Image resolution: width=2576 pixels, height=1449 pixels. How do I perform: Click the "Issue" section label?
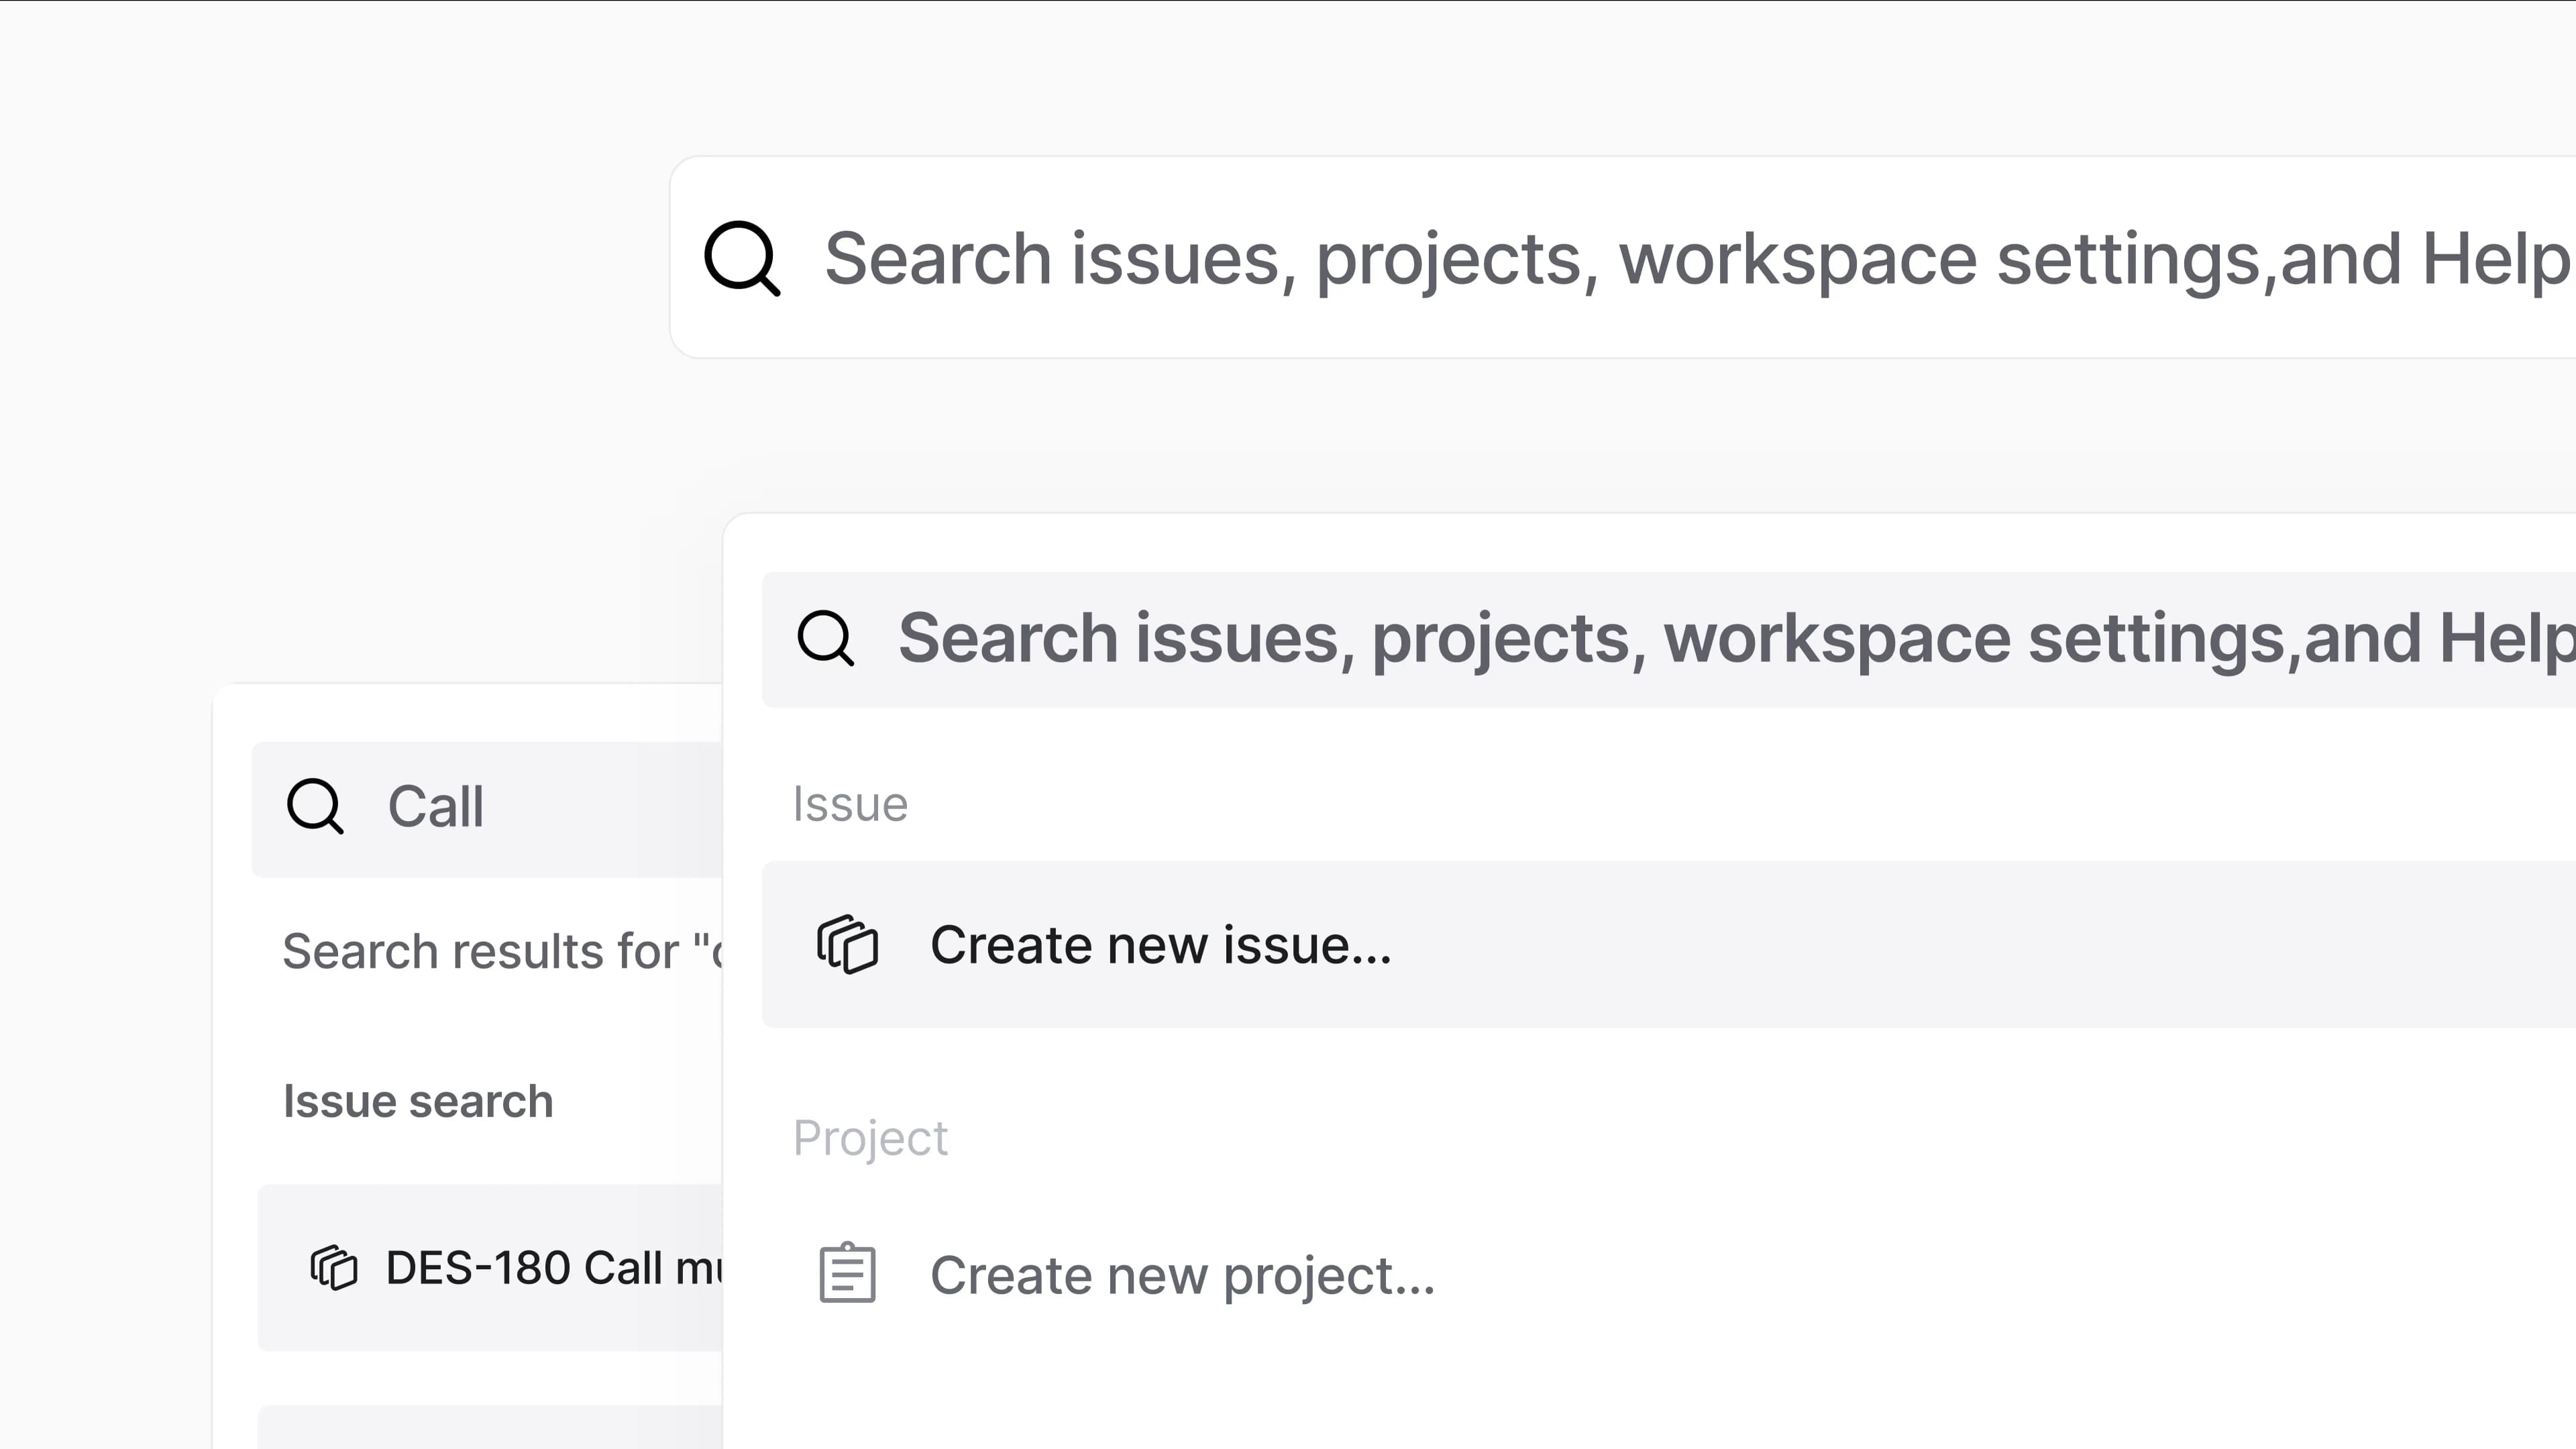(850, 804)
